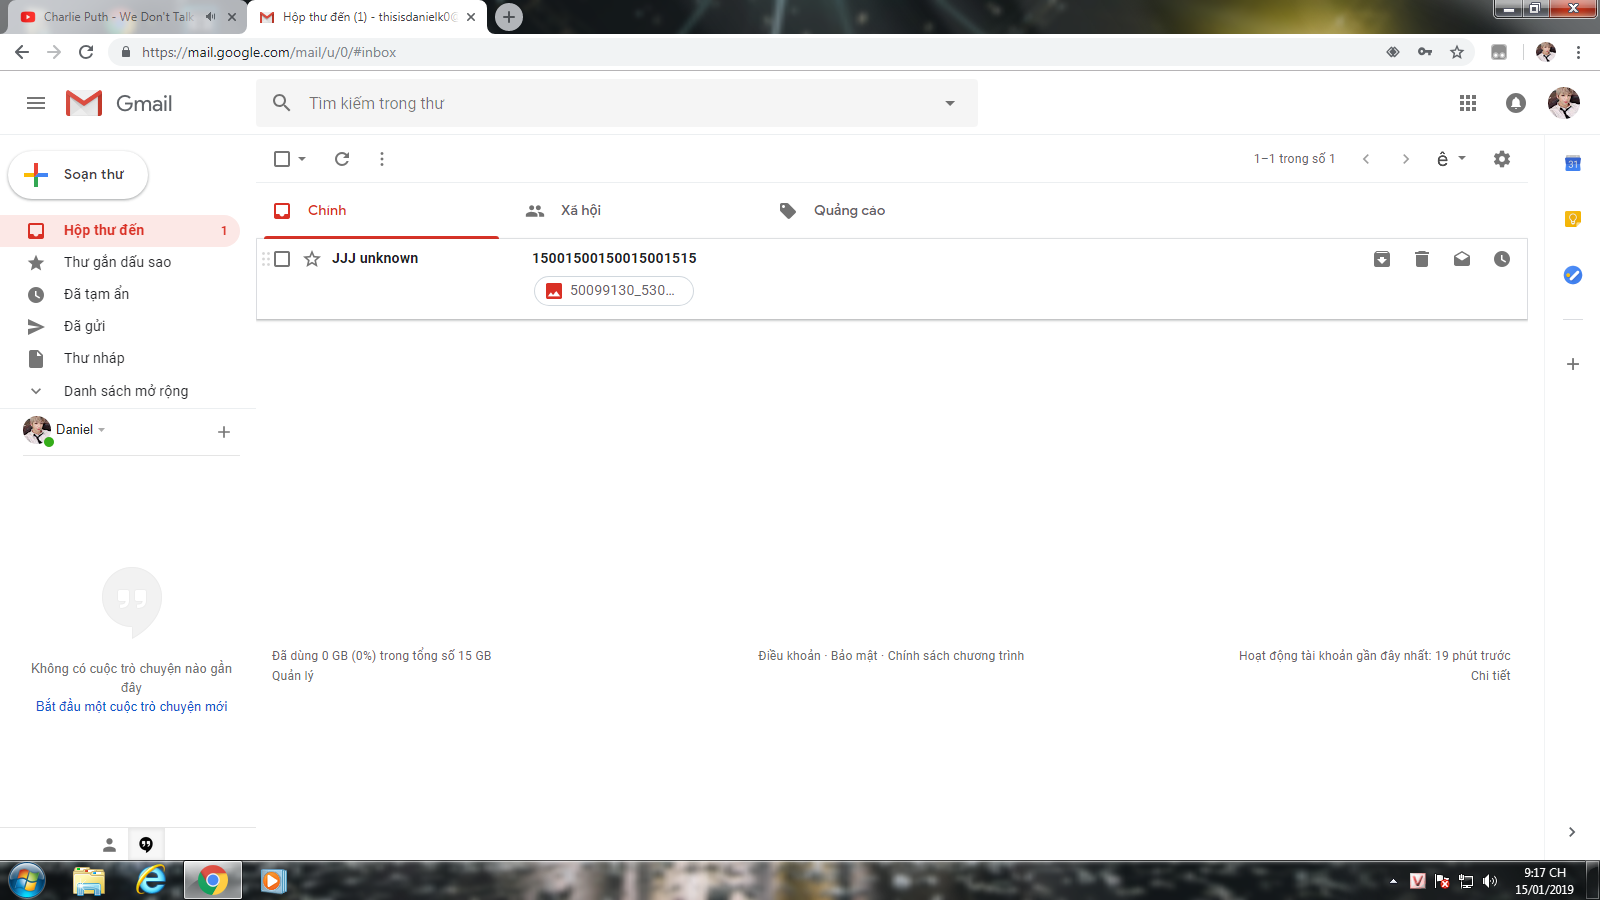
Task: Click Bắt đầu một cuộc trò chuyện mới link
Action: (132, 707)
